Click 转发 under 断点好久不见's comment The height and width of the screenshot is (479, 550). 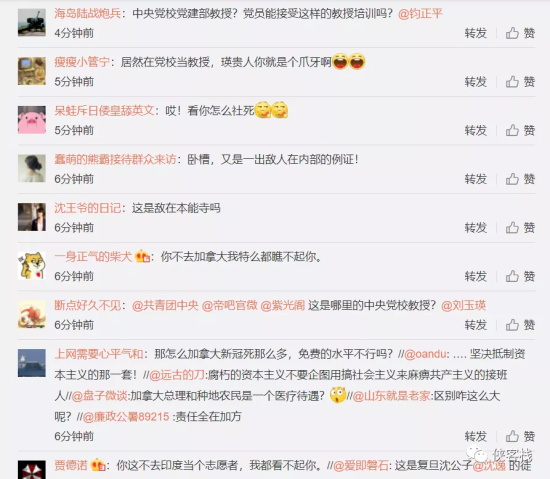click(x=476, y=325)
